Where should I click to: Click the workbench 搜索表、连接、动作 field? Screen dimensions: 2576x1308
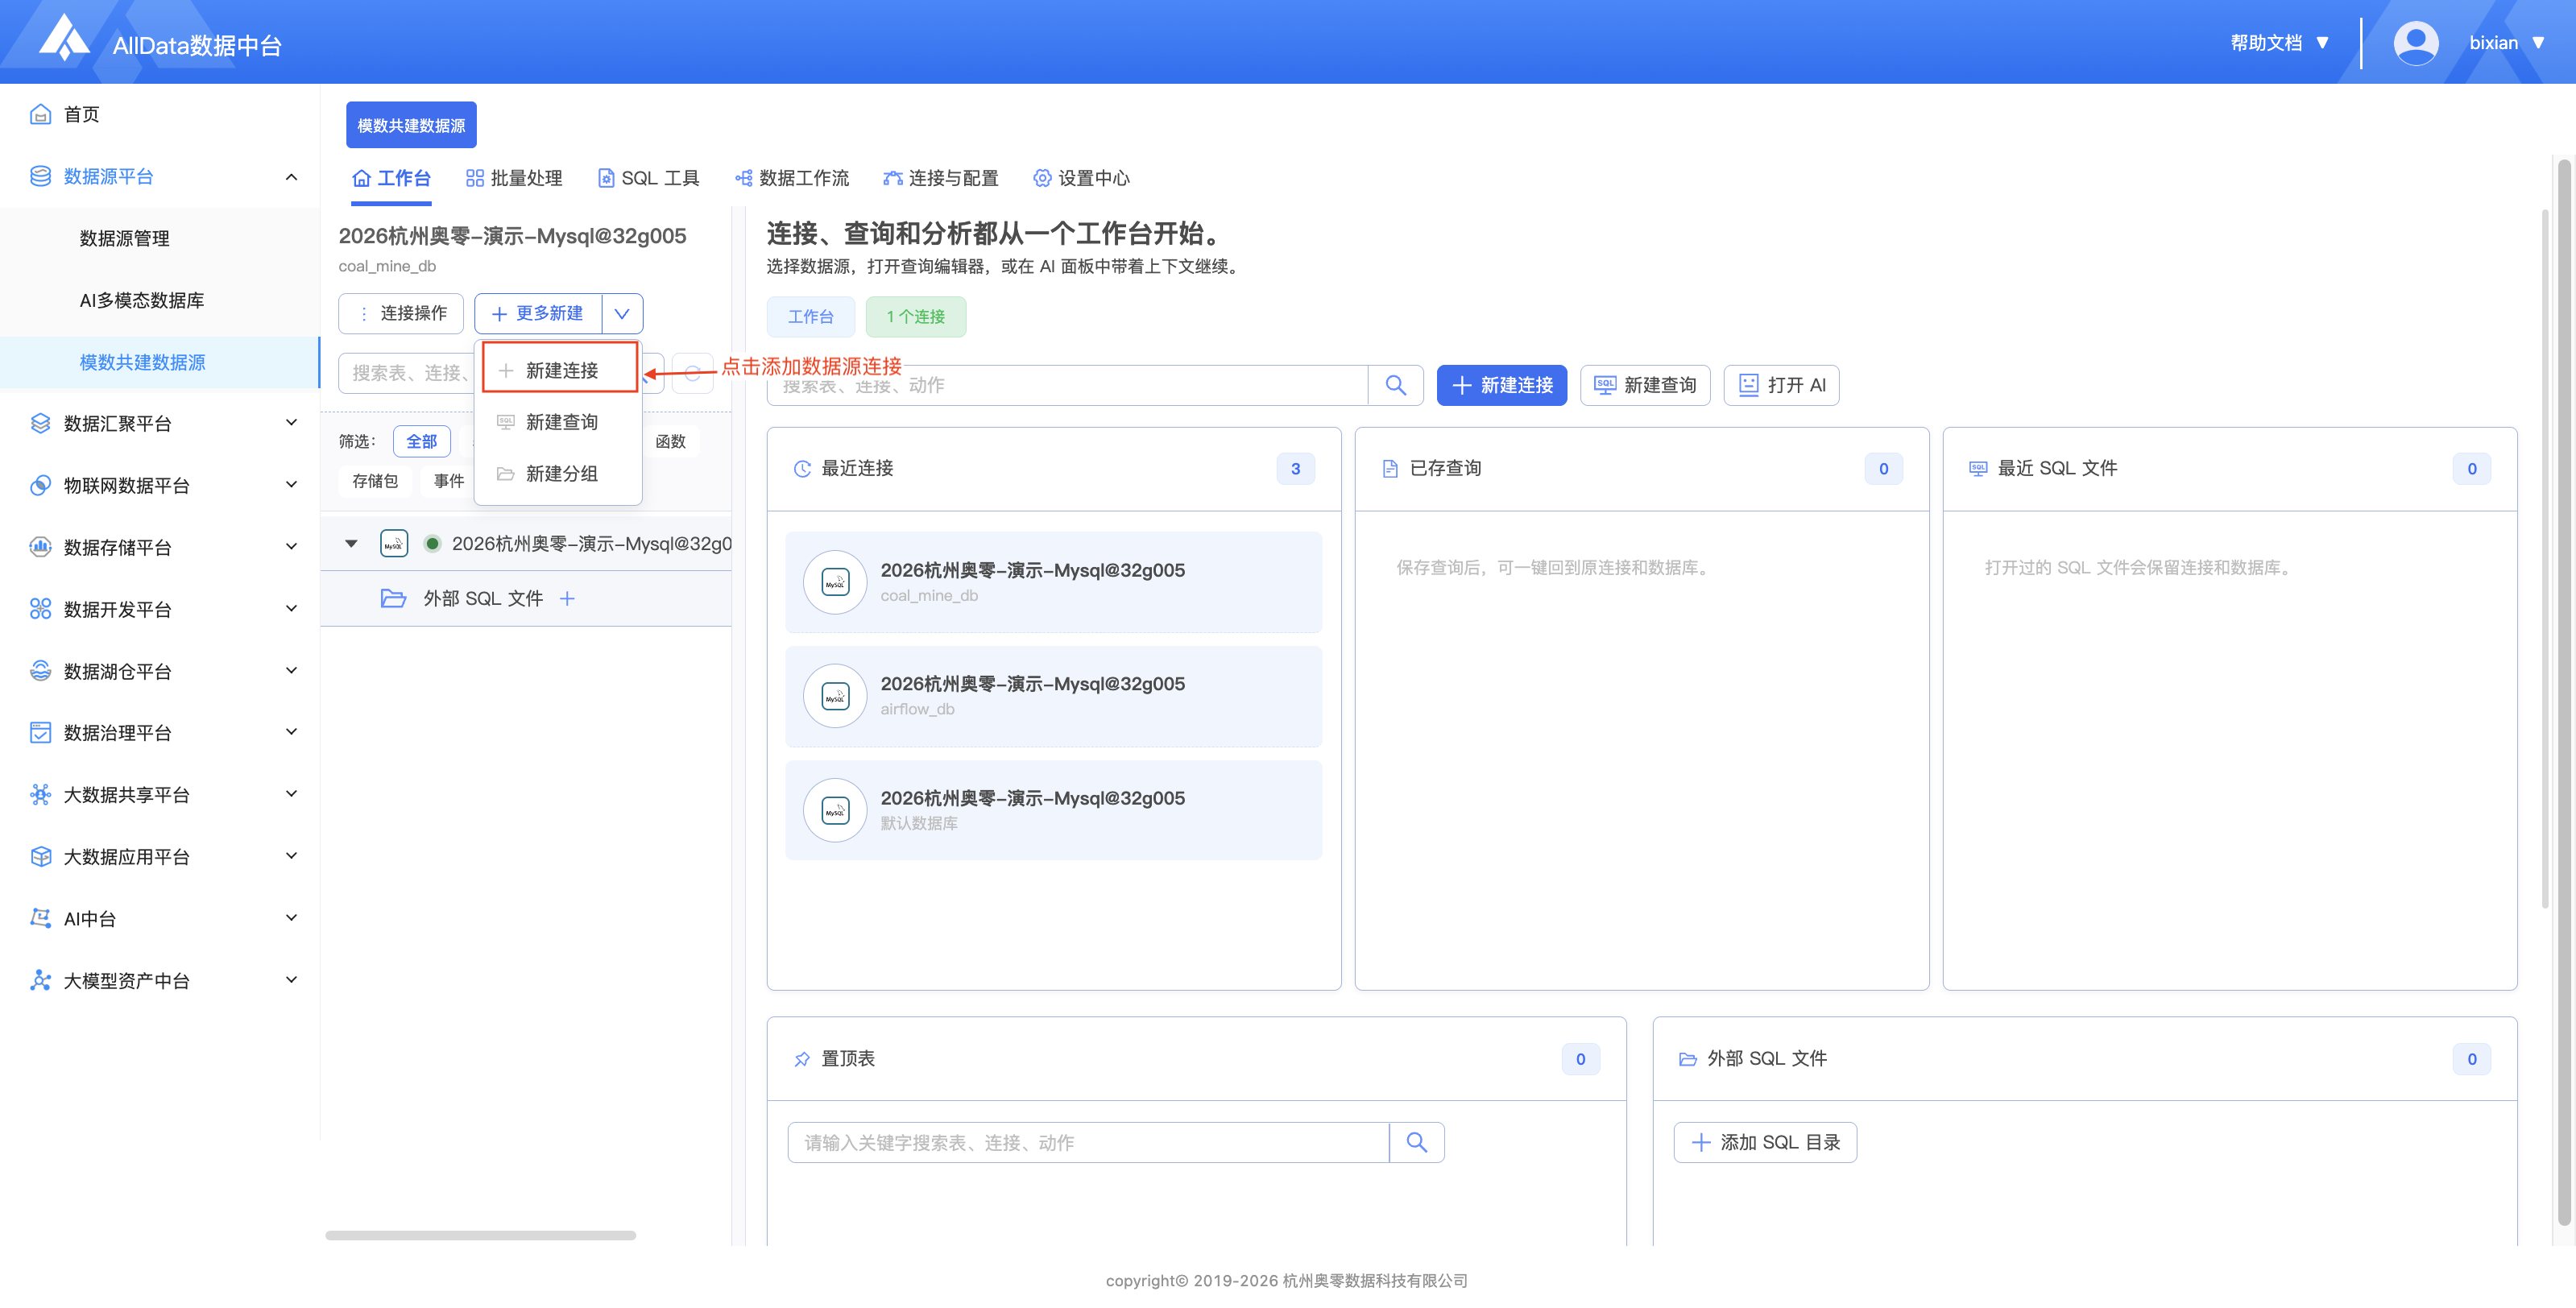tap(1067, 385)
